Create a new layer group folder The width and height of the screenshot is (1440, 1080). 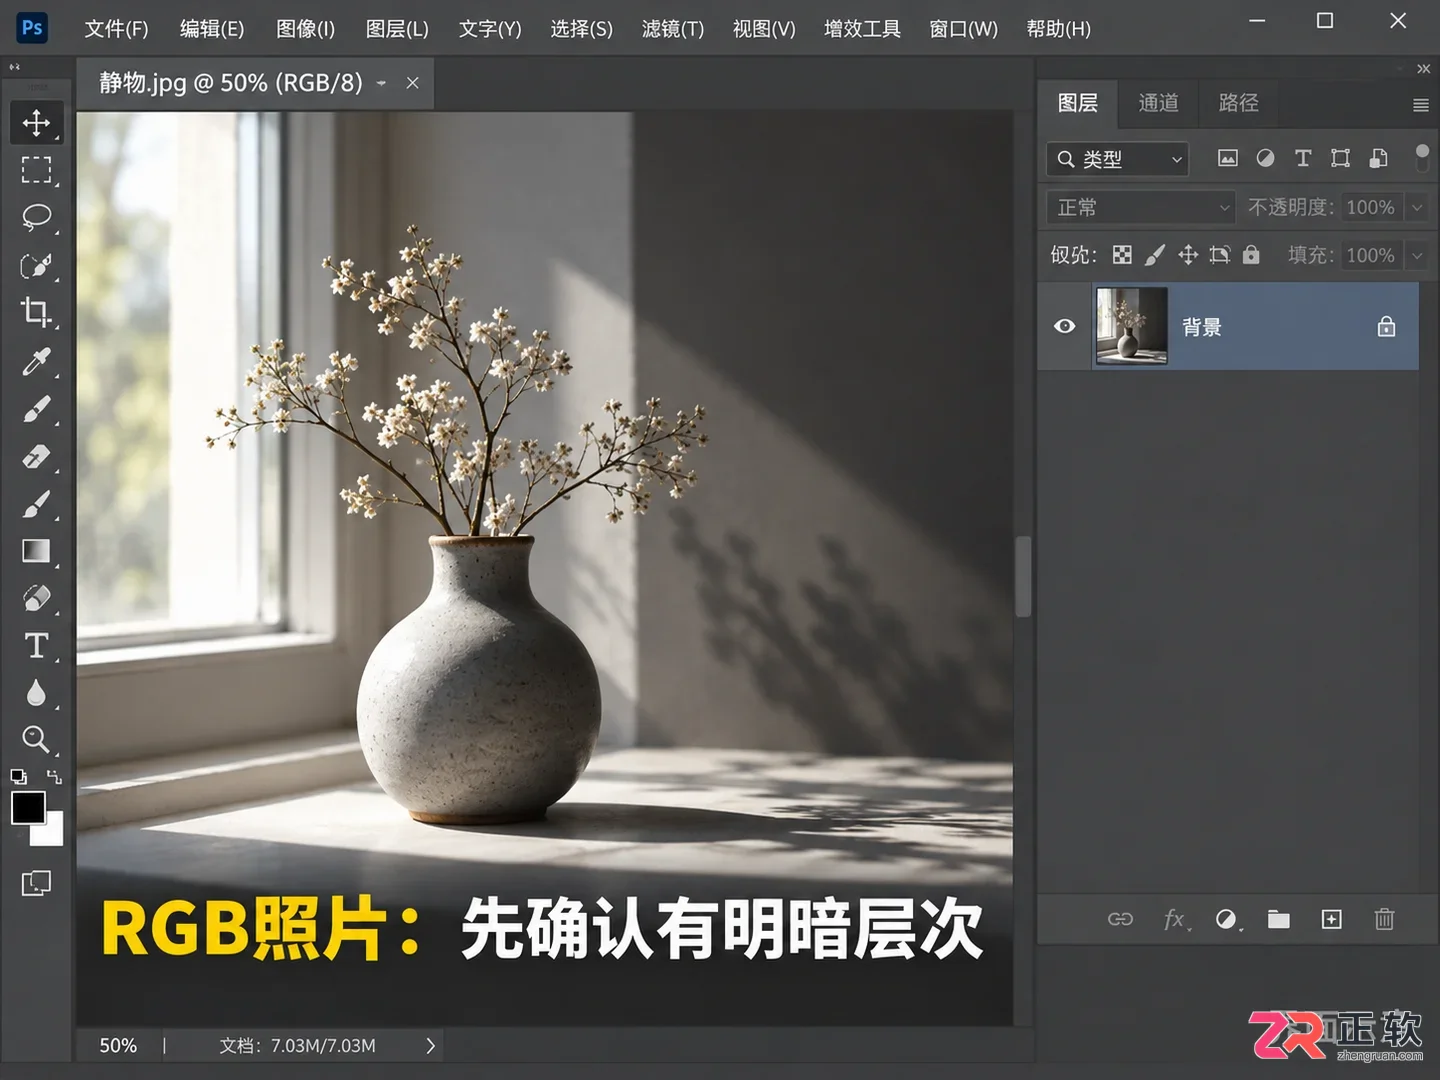click(x=1279, y=919)
